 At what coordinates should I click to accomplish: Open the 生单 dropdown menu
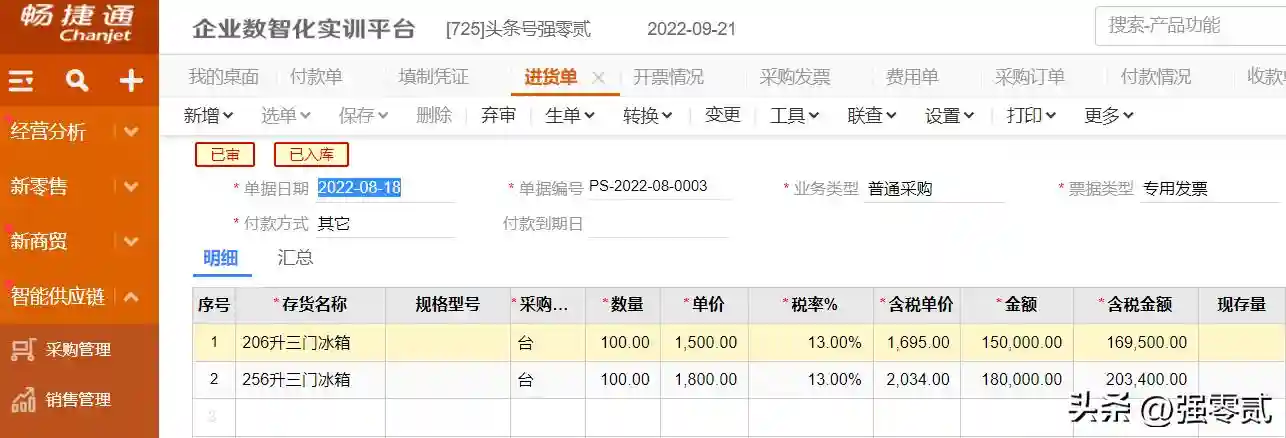pos(570,116)
